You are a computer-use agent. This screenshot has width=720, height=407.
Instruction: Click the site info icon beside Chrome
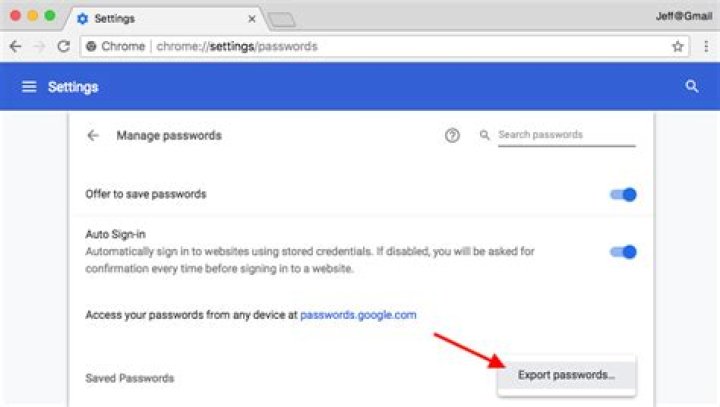click(91, 46)
